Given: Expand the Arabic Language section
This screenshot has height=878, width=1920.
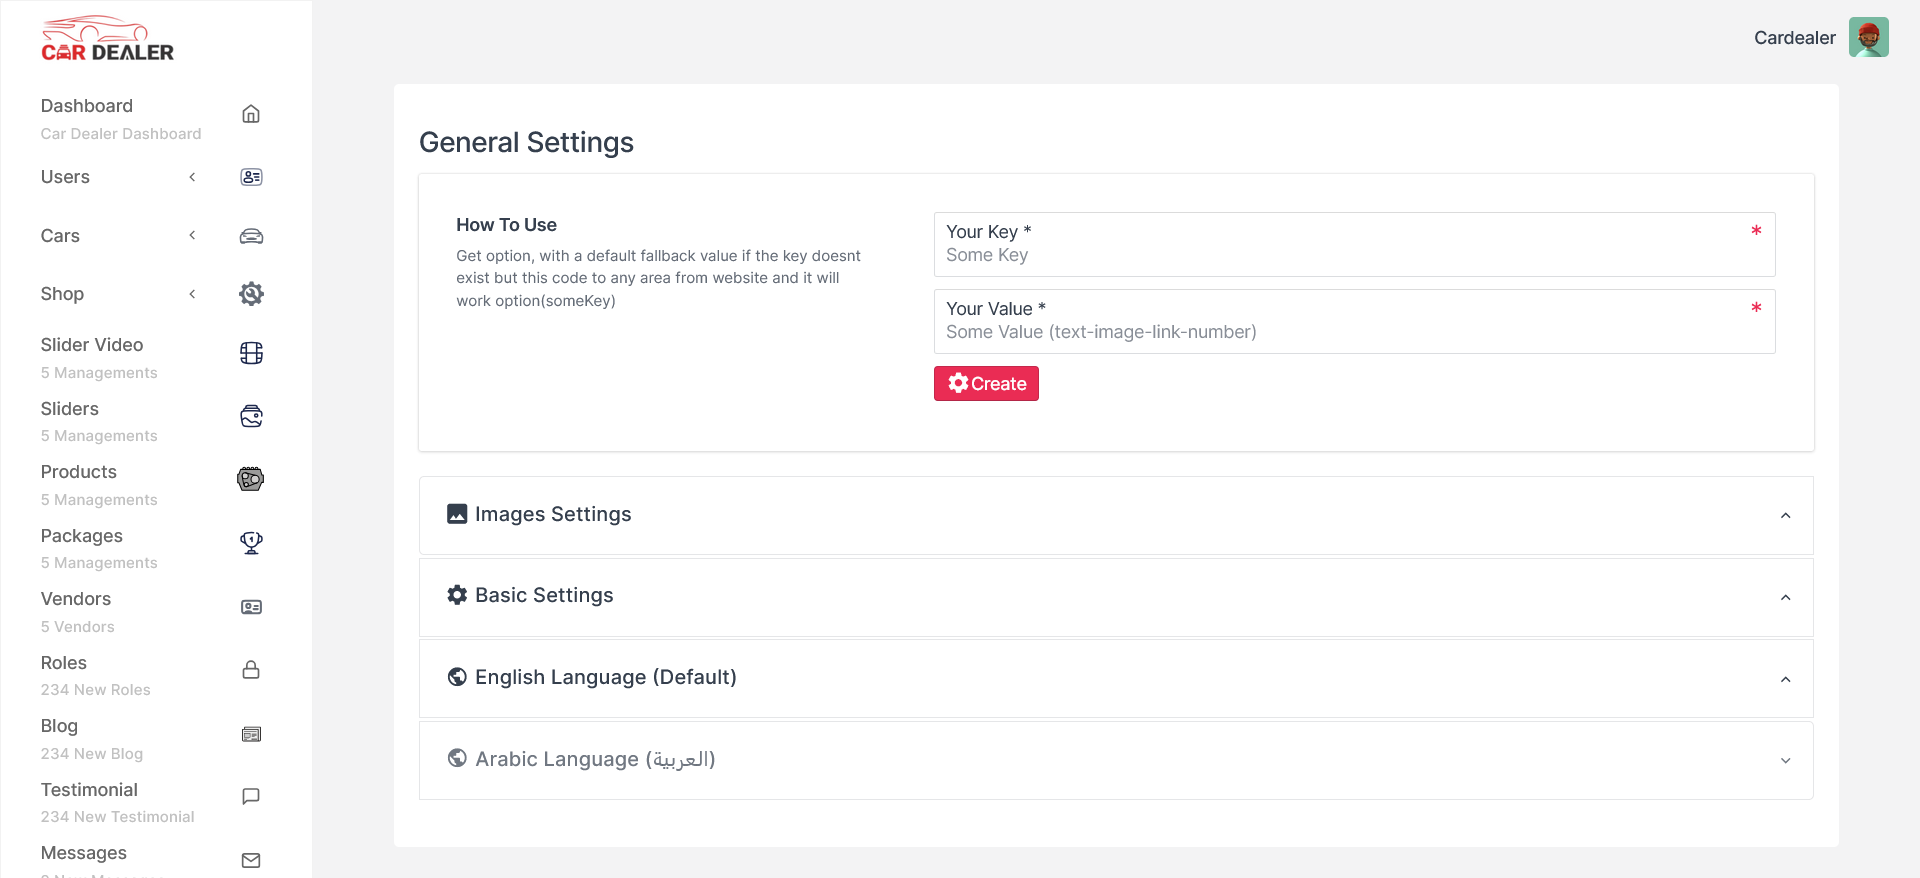Looking at the screenshot, I should tap(1785, 761).
